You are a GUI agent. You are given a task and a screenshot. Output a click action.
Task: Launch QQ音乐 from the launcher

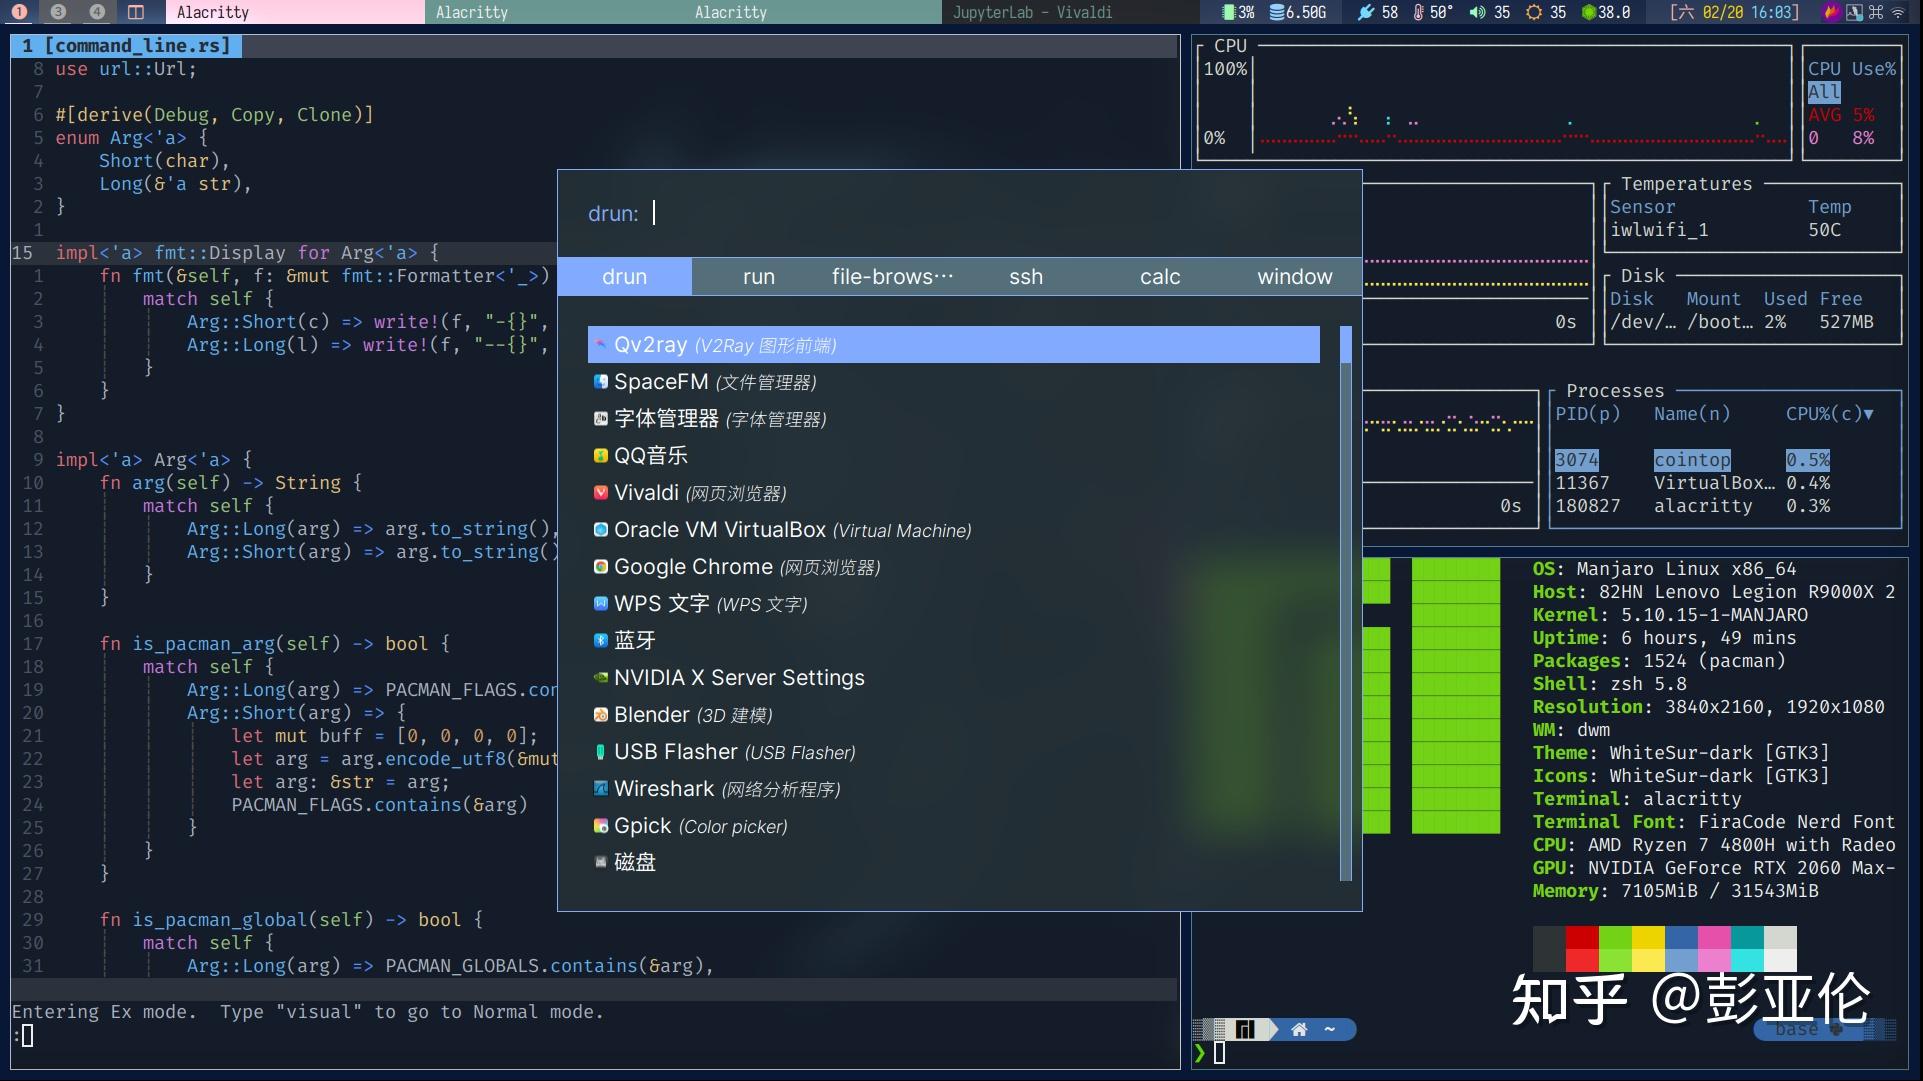650,455
